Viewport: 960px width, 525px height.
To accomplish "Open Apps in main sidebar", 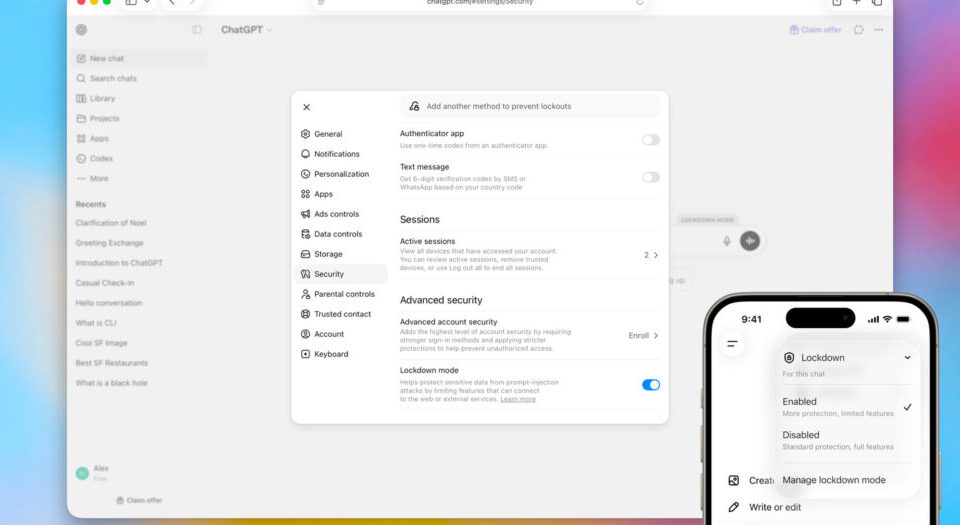I will [140, 139].
